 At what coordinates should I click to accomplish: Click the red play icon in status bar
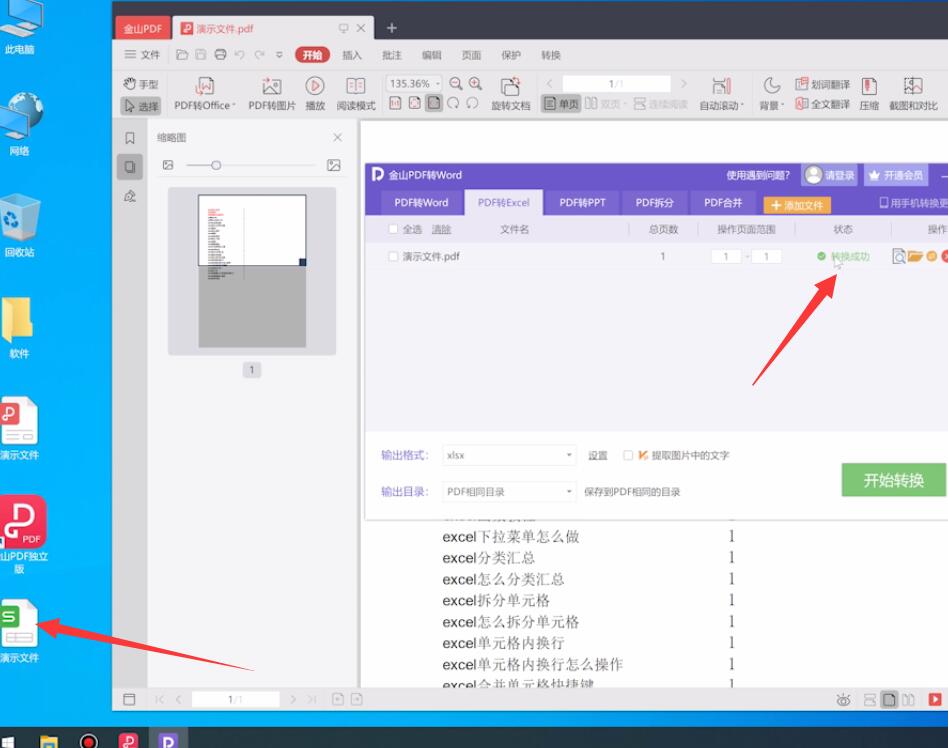tap(935, 700)
